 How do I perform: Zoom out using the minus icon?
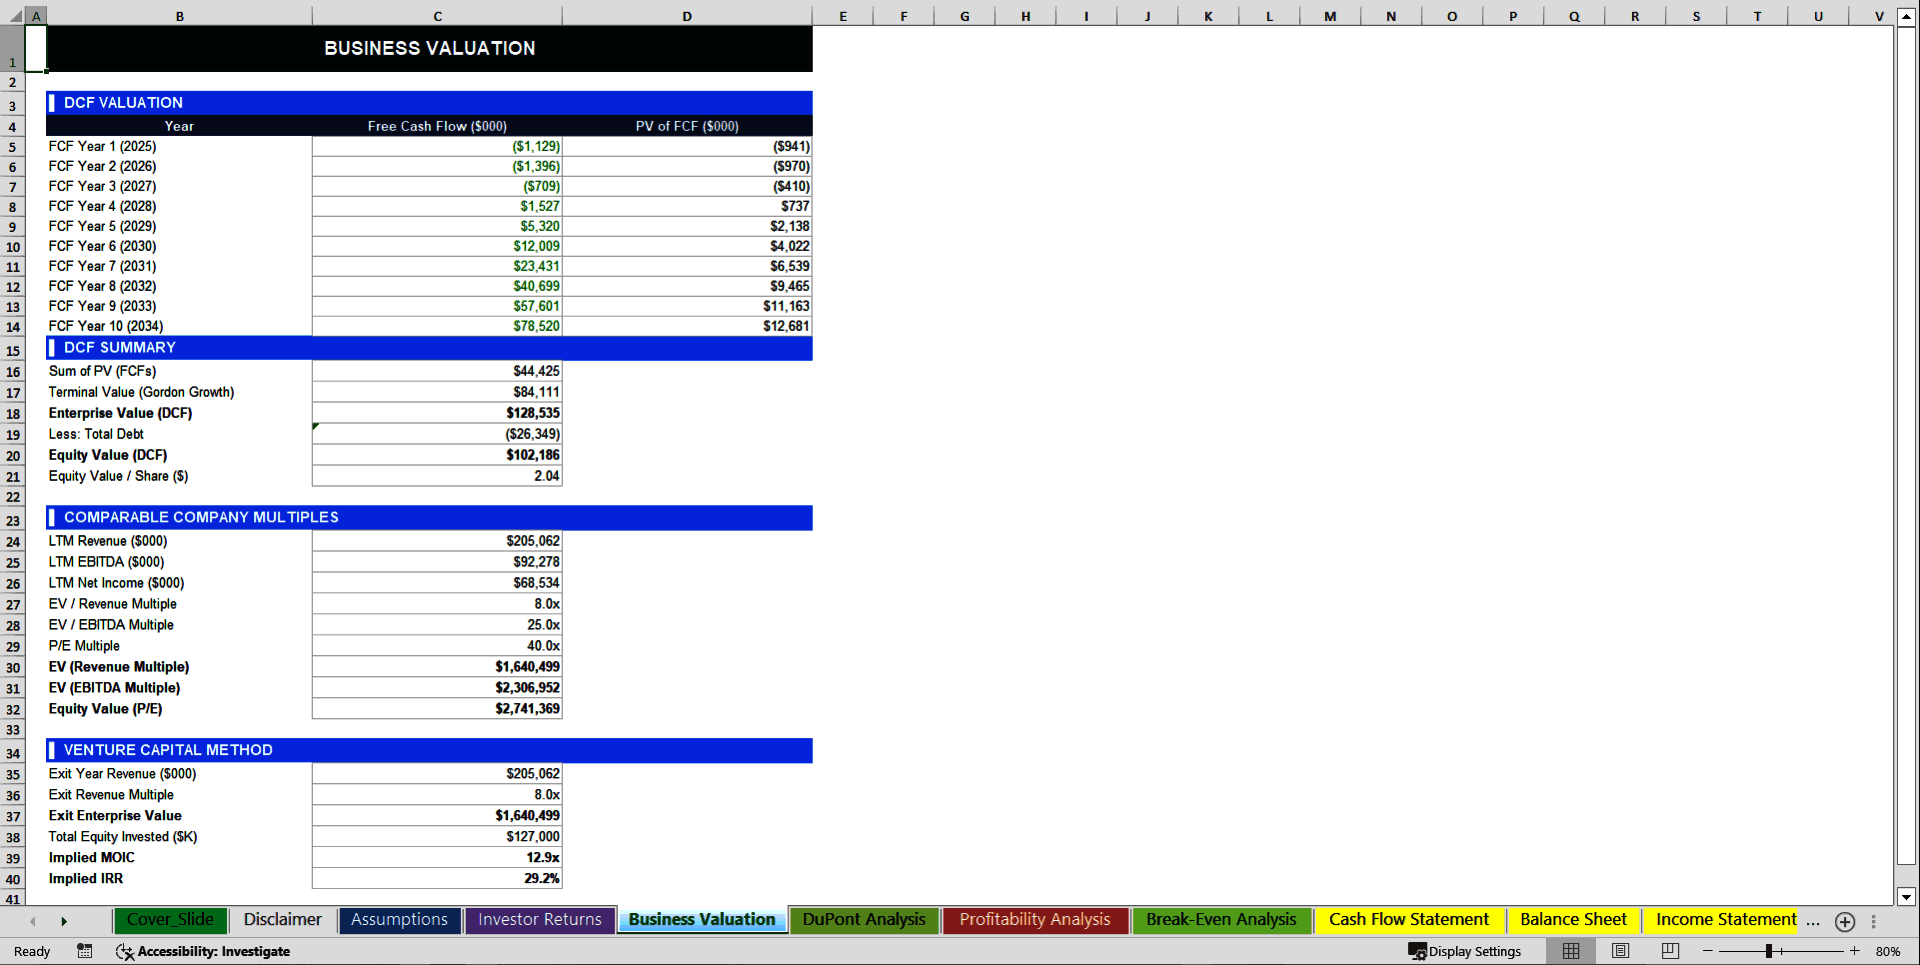(1710, 951)
